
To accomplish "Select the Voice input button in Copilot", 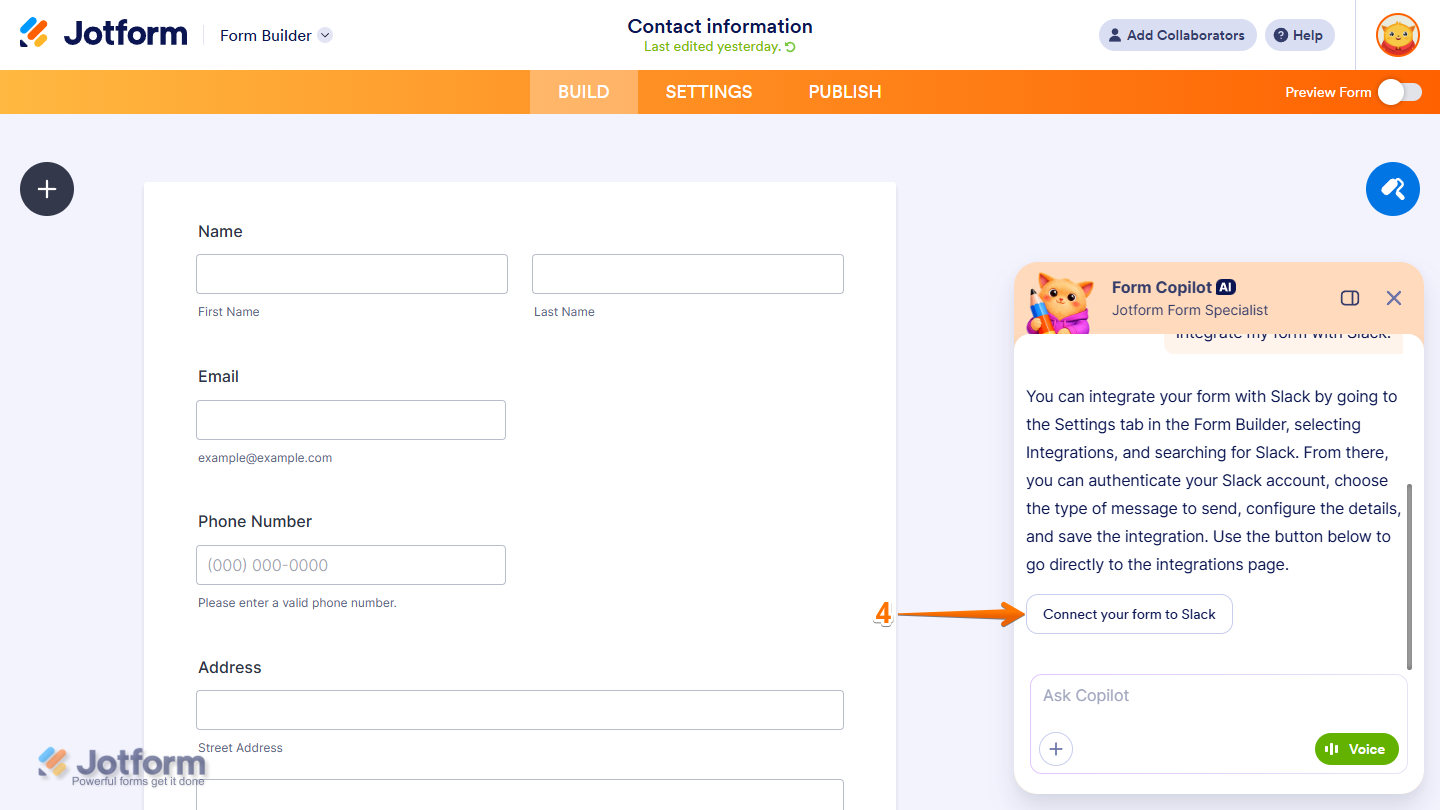I will [x=1356, y=748].
